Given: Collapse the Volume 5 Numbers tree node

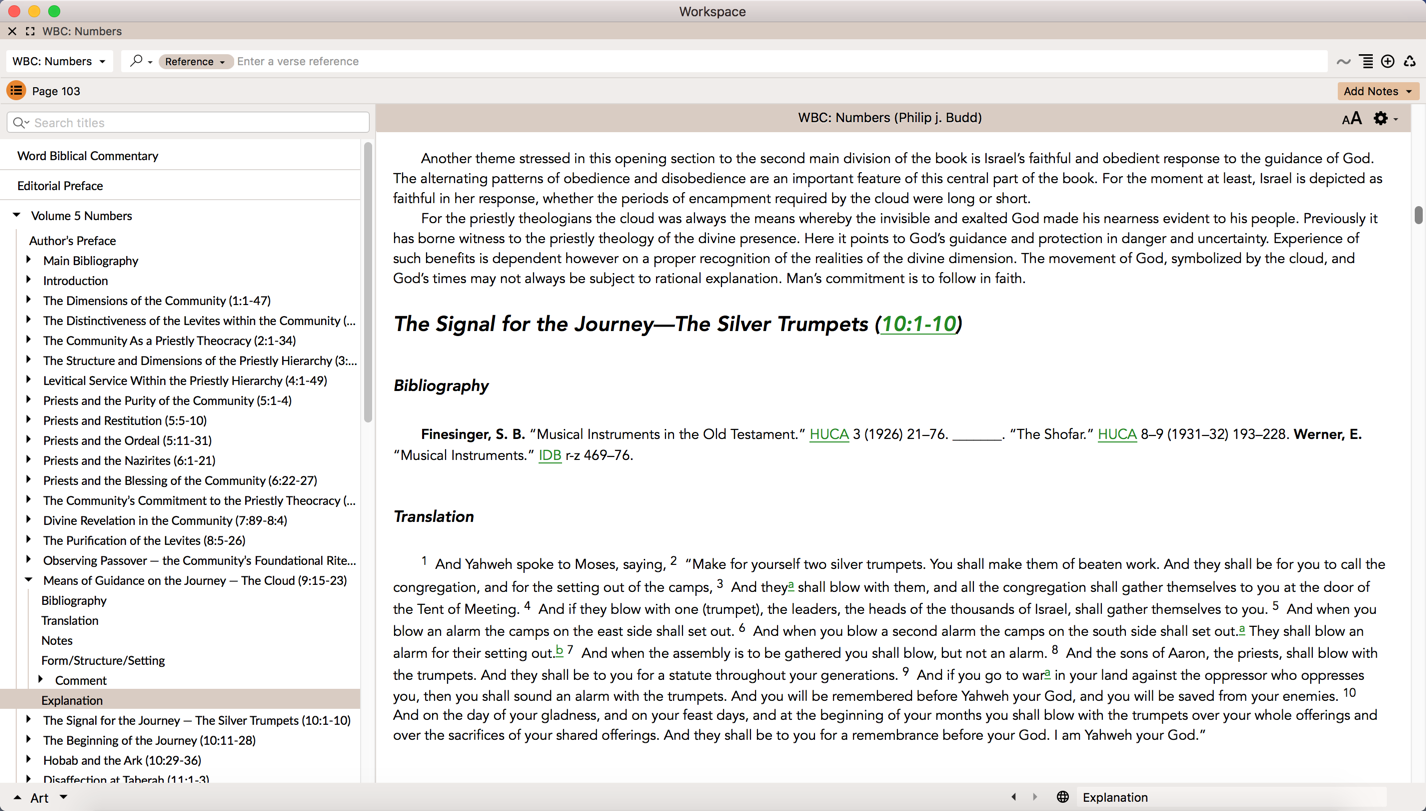Looking at the screenshot, I should (x=17, y=216).
